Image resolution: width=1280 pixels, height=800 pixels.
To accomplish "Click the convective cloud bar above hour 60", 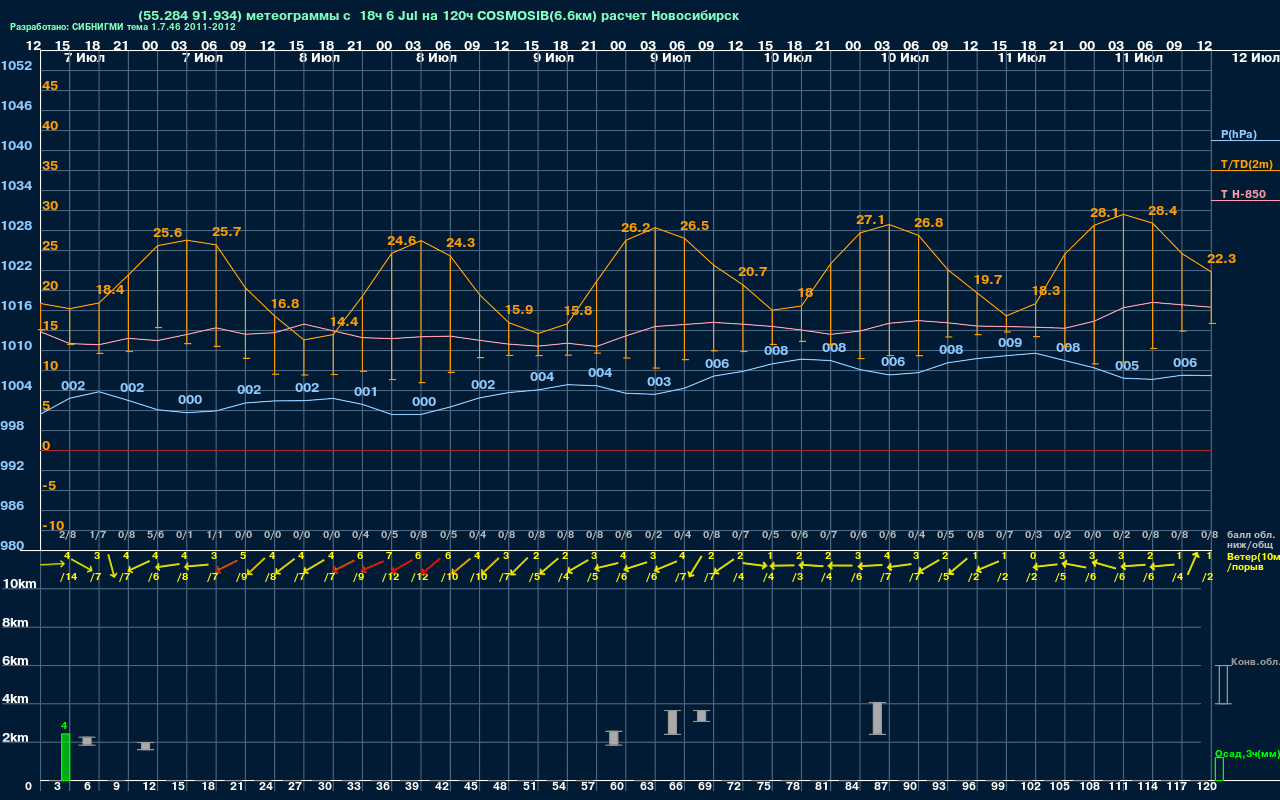I will pyautogui.click(x=614, y=738).
